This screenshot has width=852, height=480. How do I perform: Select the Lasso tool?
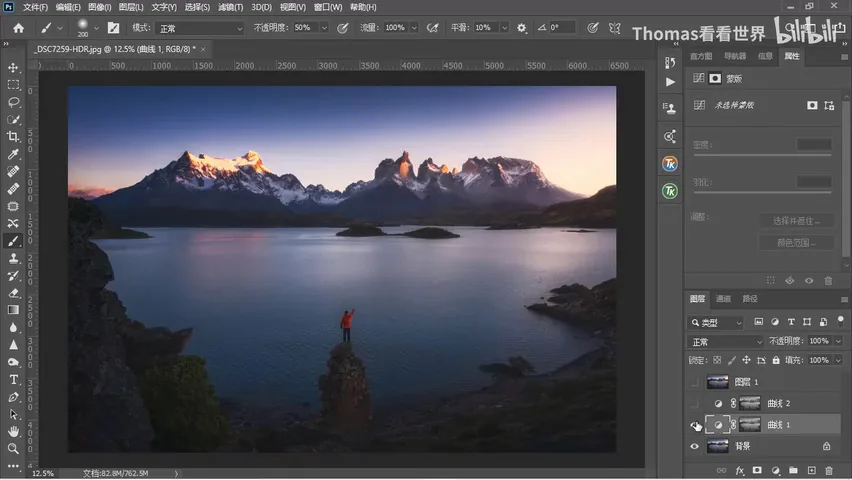(13, 102)
